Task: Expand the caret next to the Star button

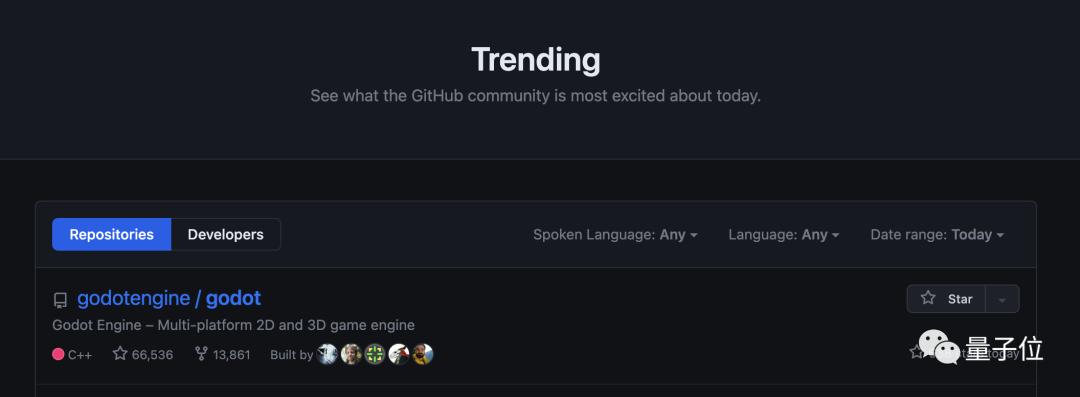Action: 1002,299
